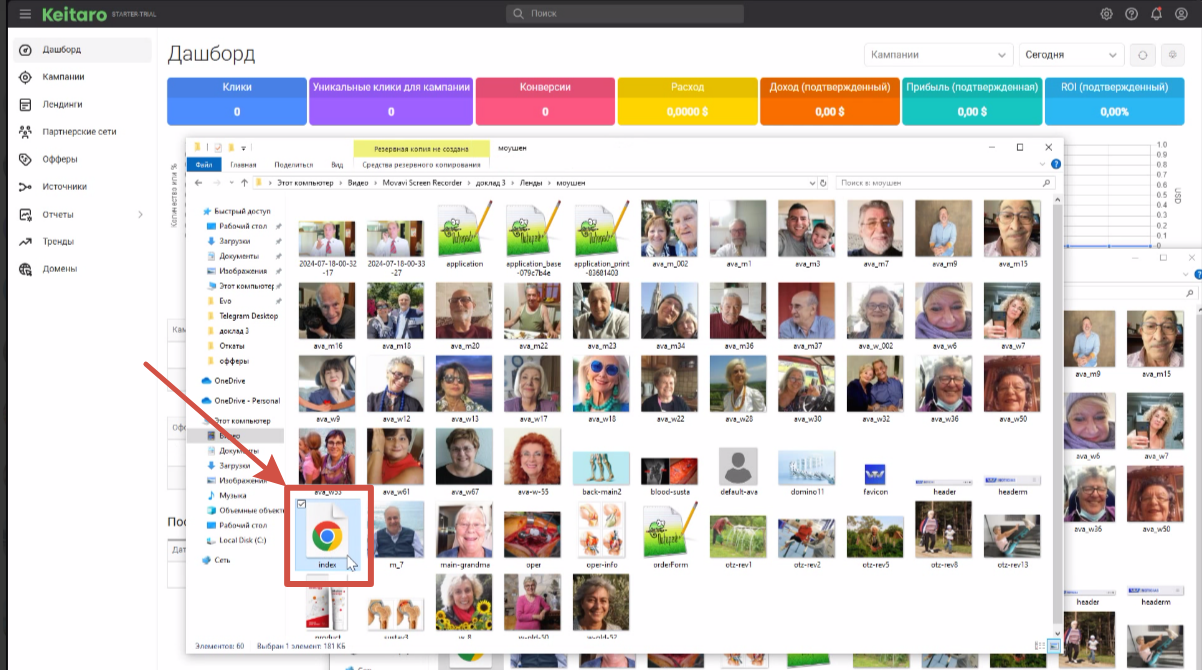1202x670 pixels.
Task: Click the Explorer back arrow
Action: (200, 183)
